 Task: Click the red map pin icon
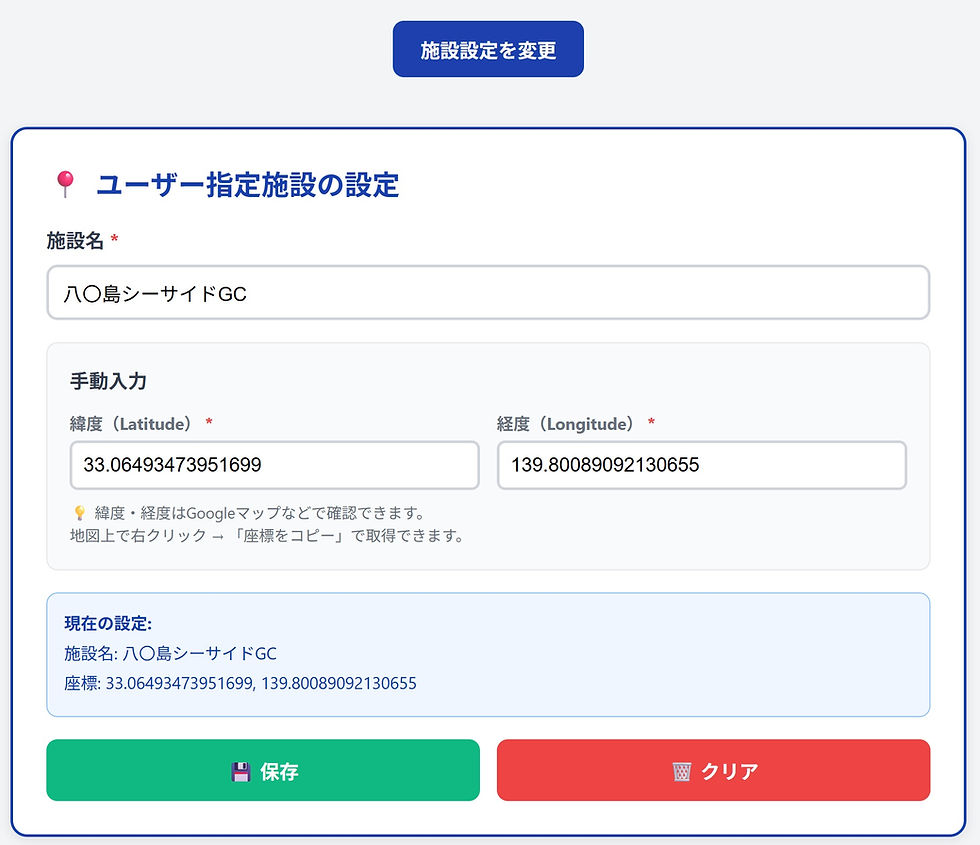point(65,184)
